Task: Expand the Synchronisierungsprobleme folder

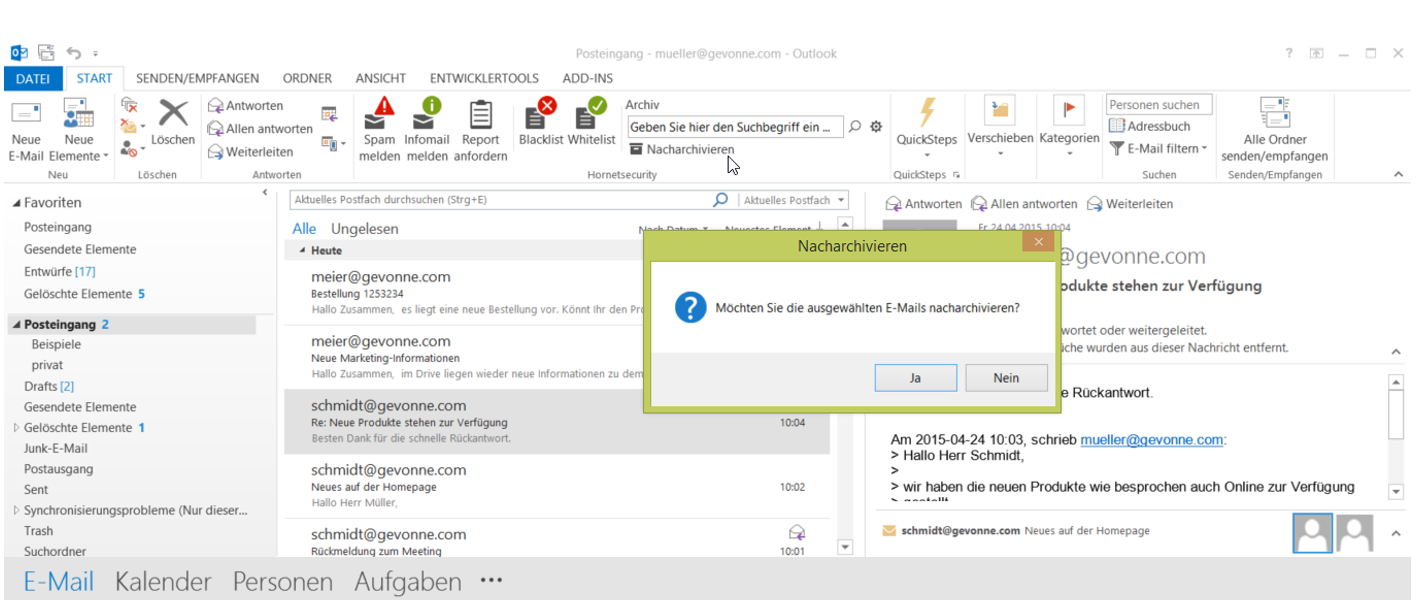Action: click(16, 510)
